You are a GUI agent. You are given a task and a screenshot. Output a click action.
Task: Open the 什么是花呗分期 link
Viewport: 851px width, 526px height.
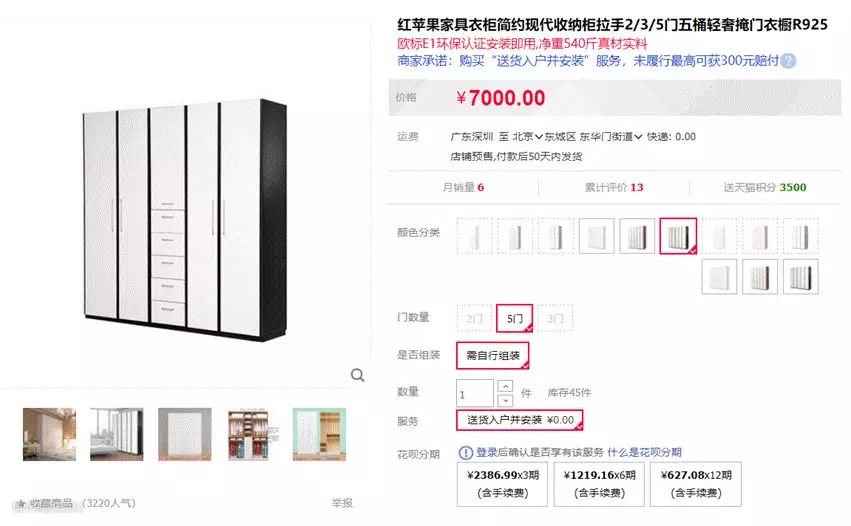pyautogui.click(x=644, y=452)
